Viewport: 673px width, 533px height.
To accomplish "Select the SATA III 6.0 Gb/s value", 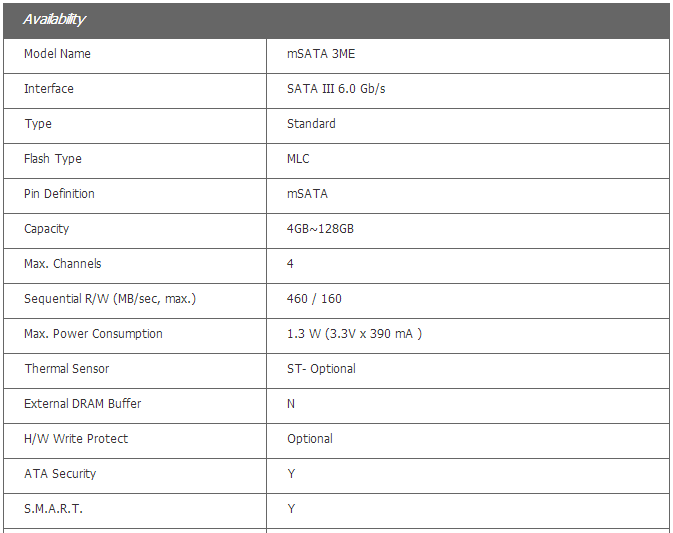I will [336, 89].
